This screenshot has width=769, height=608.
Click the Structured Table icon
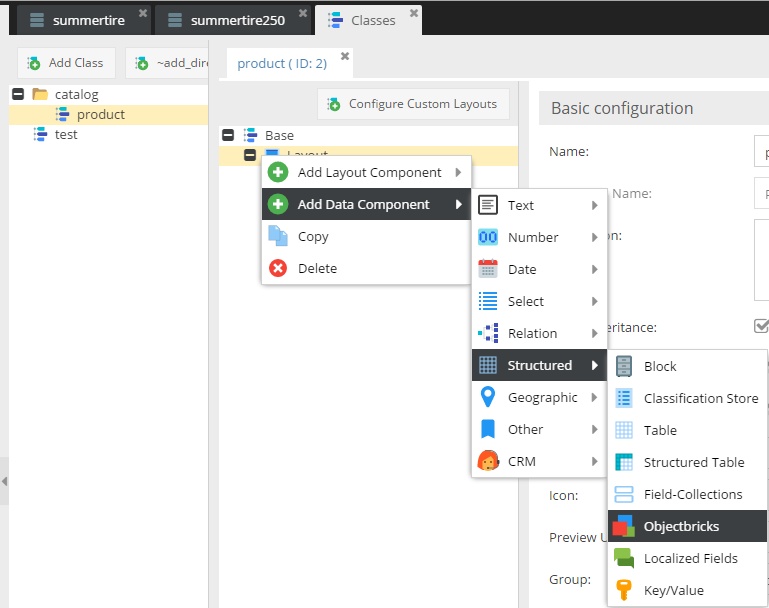[624, 462]
